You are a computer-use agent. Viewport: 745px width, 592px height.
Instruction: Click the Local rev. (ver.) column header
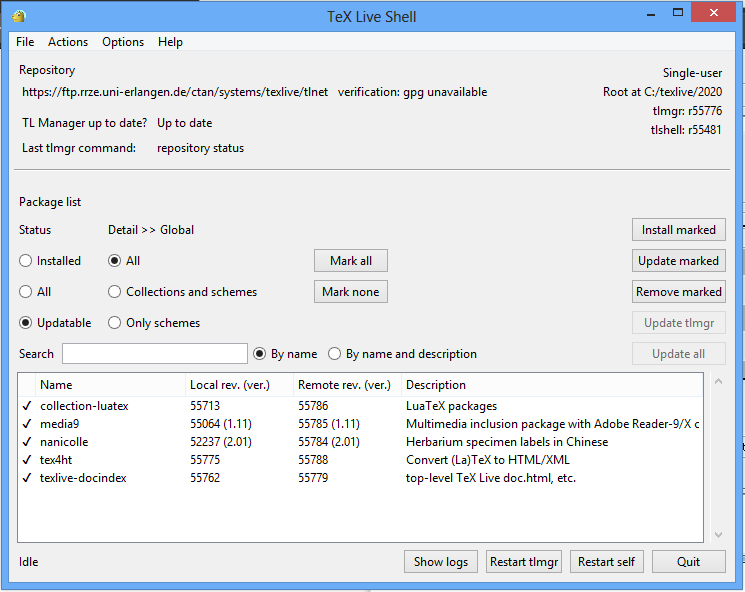[x=239, y=385]
